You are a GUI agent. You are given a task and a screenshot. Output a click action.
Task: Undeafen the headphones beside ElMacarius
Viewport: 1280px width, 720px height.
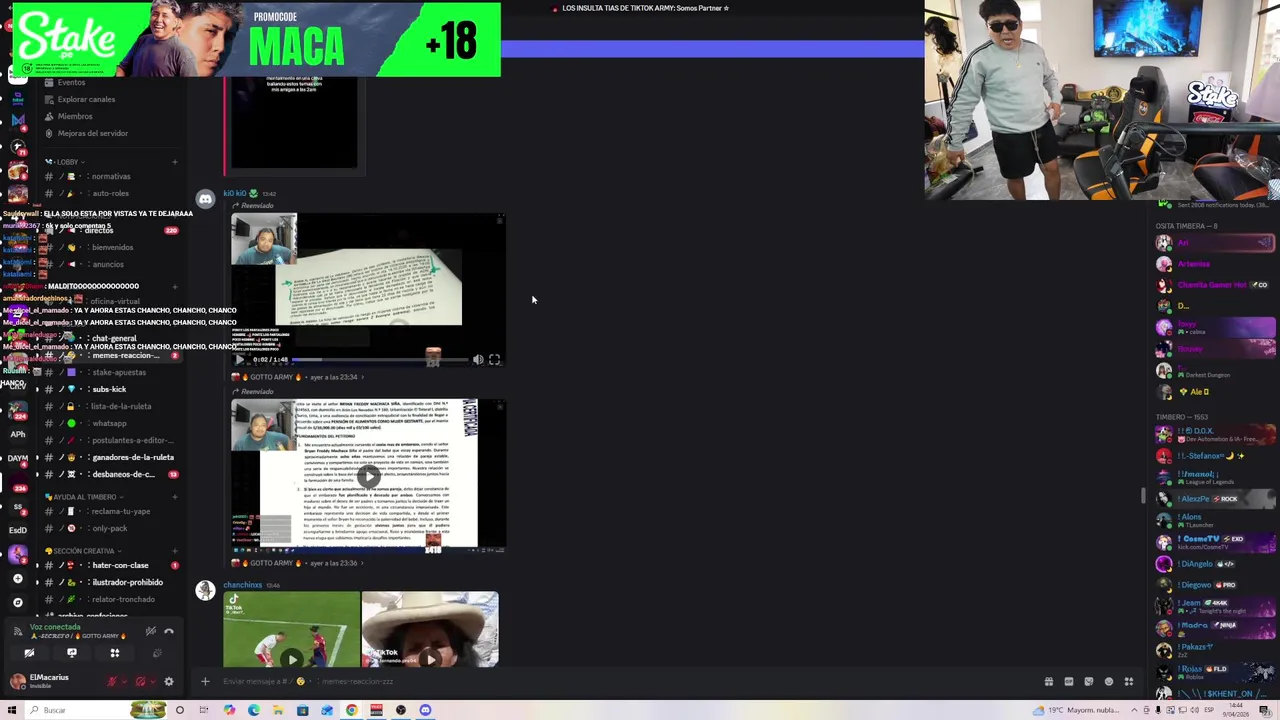140,682
